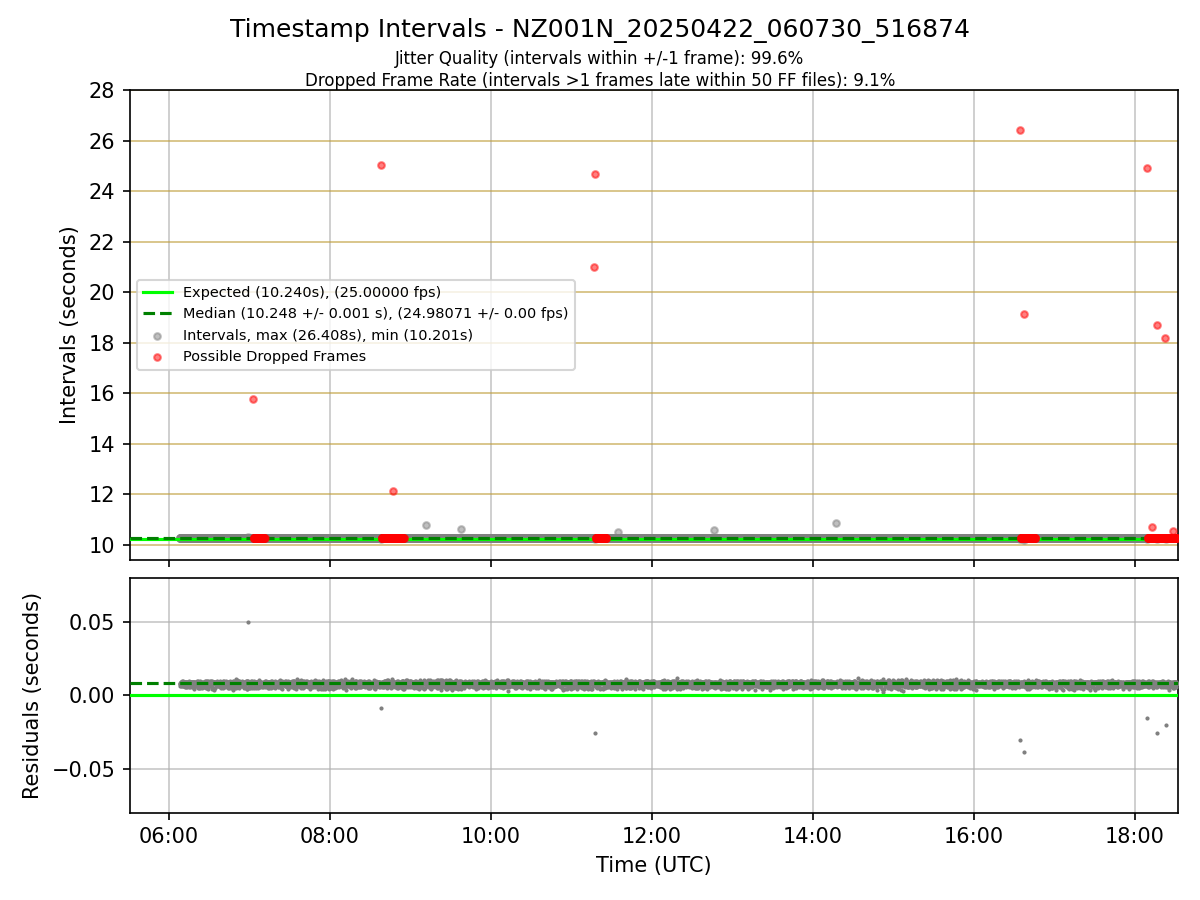Select the red point at 19 seconds near 16:40
The image size is (1200, 900).
pyautogui.click(x=1024, y=314)
